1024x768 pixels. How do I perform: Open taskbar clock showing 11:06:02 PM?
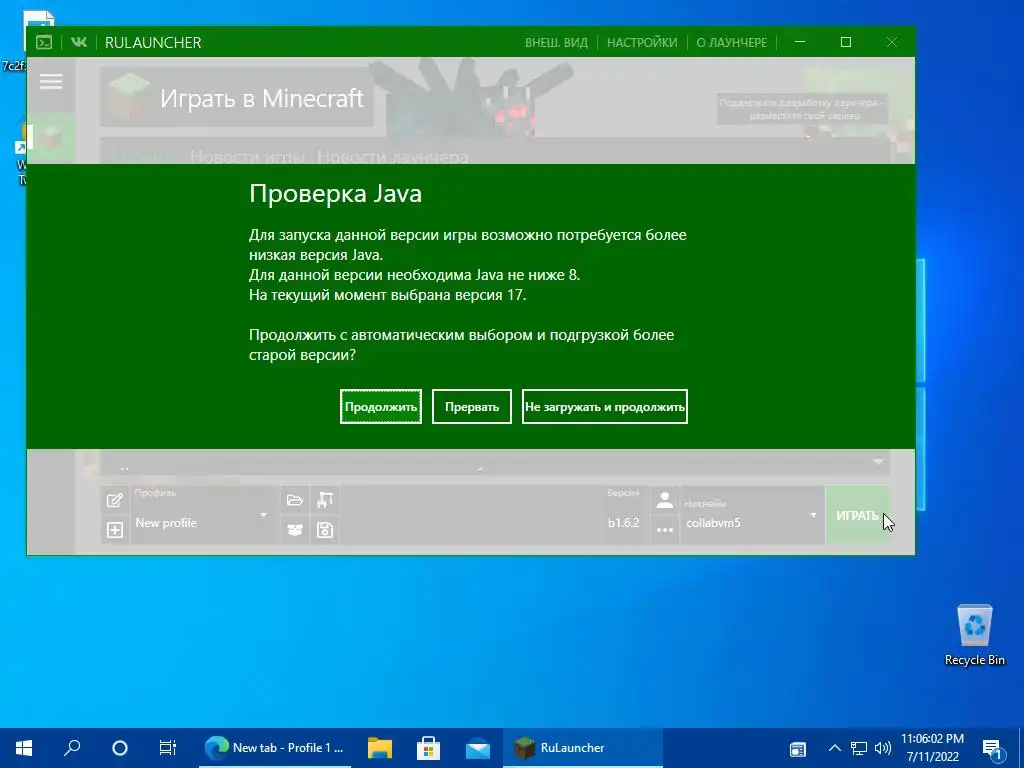[933, 748]
